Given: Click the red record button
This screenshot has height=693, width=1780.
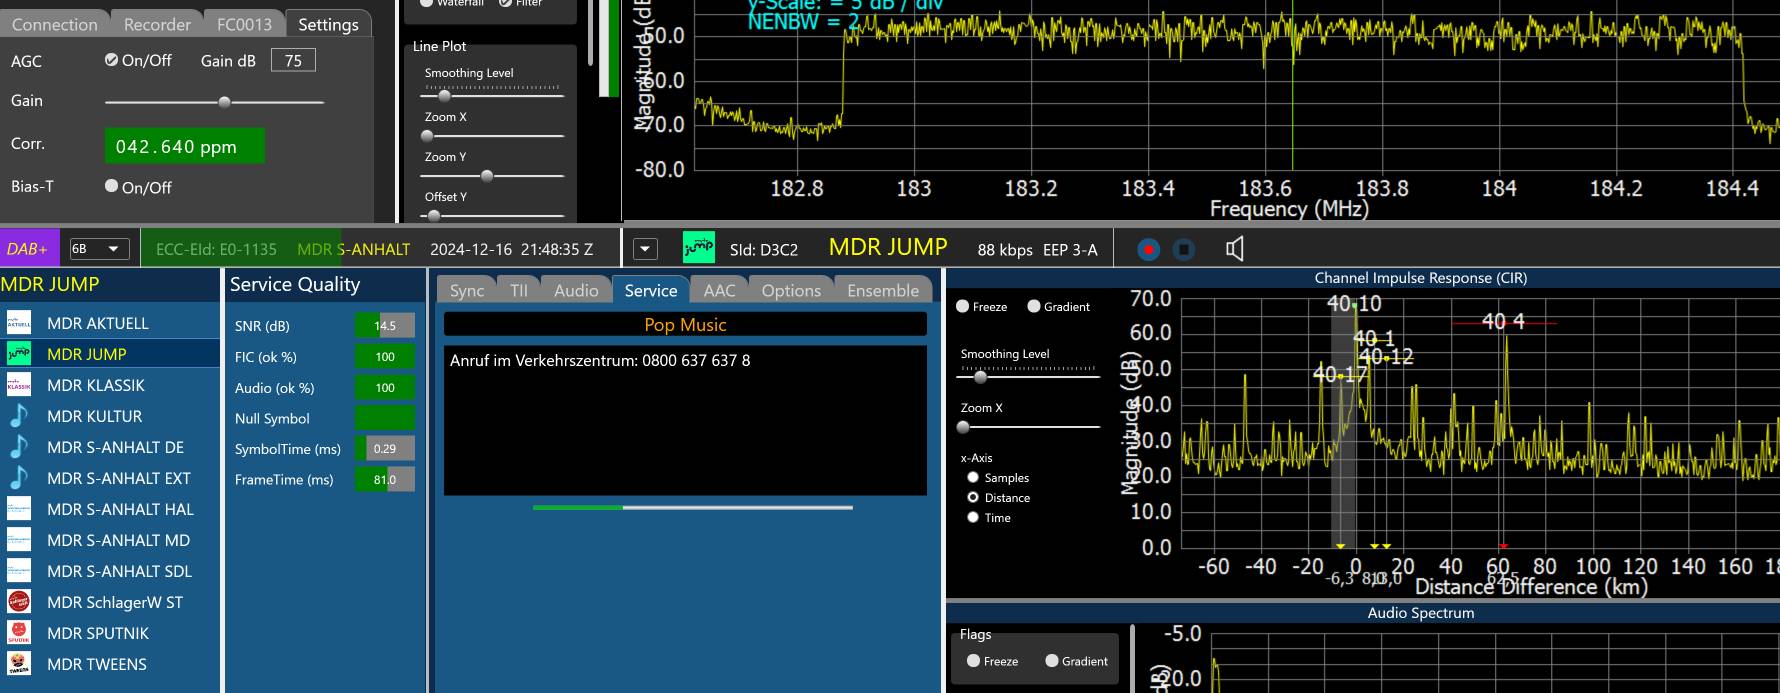Looking at the screenshot, I should (1148, 249).
